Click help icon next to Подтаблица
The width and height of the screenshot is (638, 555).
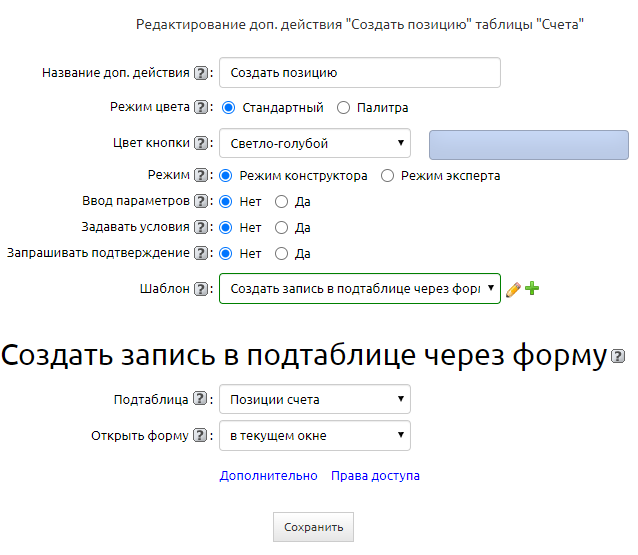click(x=201, y=400)
